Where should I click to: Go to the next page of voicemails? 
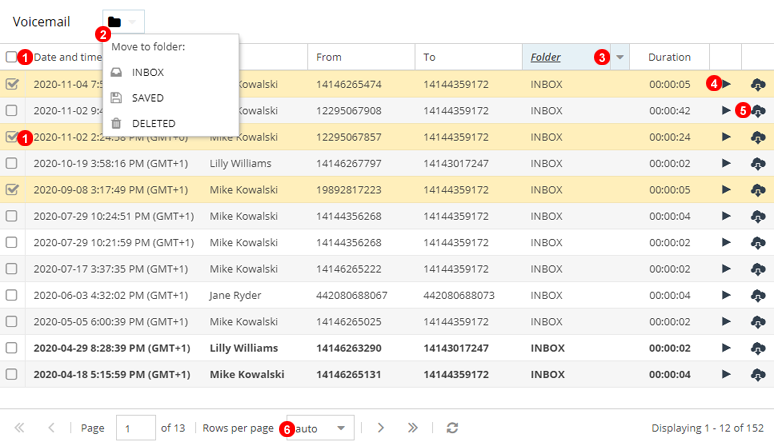coord(381,428)
